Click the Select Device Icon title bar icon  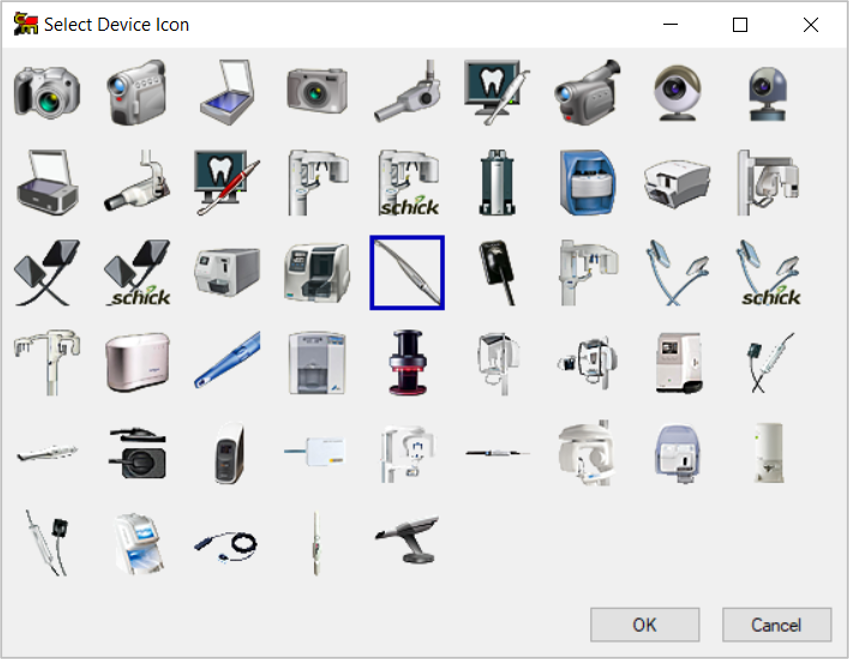tap(26, 25)
